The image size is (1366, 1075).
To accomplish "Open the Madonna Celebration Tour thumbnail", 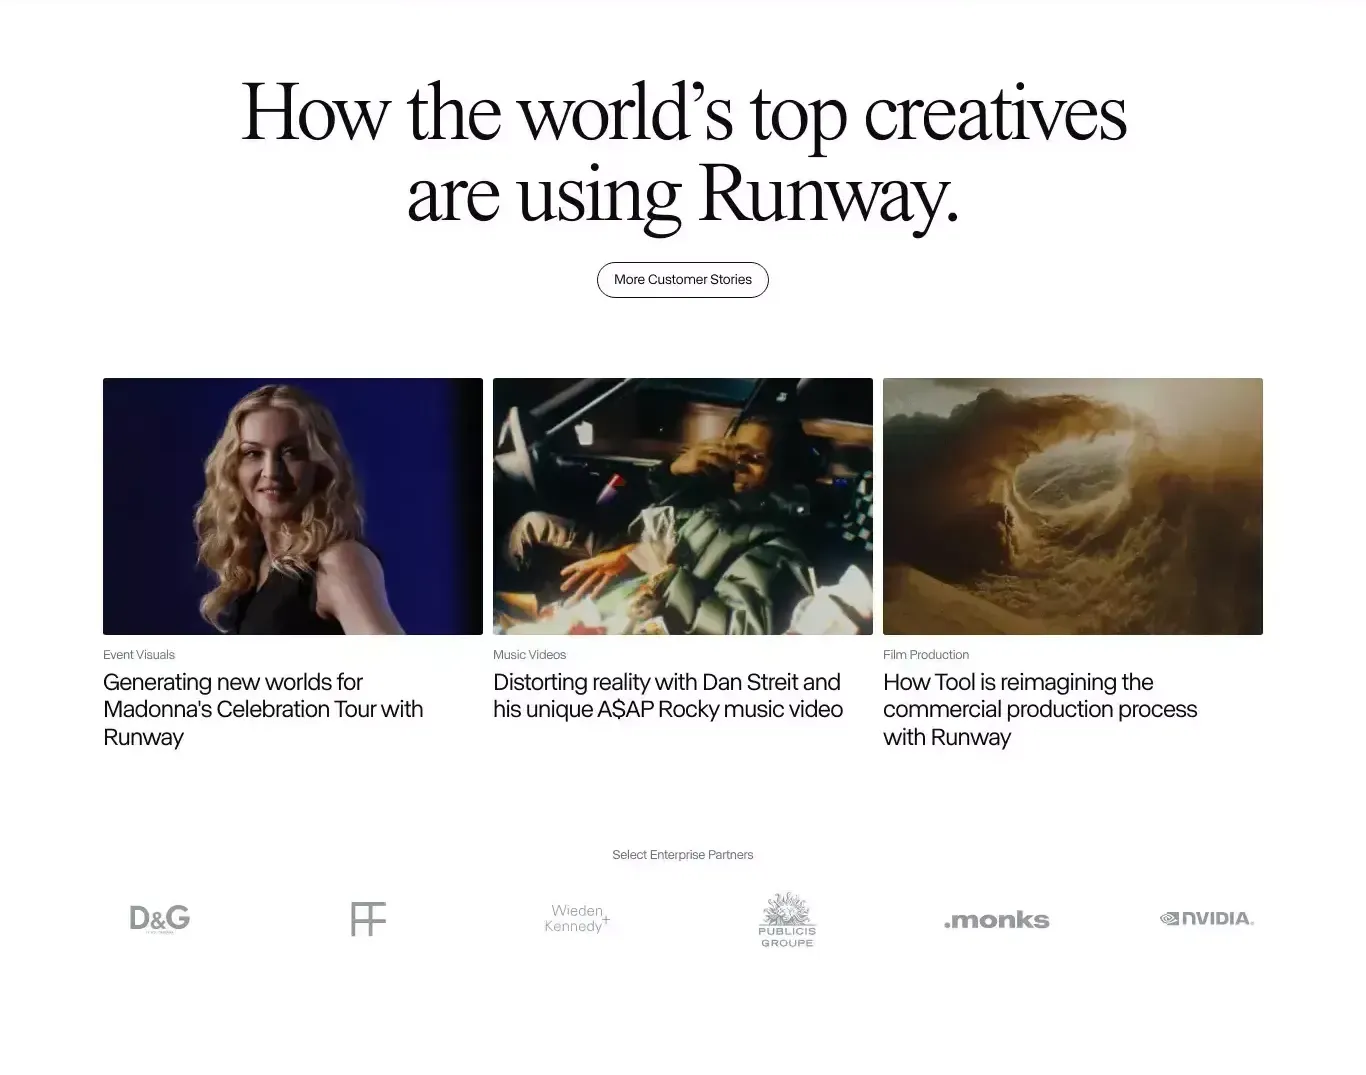I will click(x=293, y=506).
